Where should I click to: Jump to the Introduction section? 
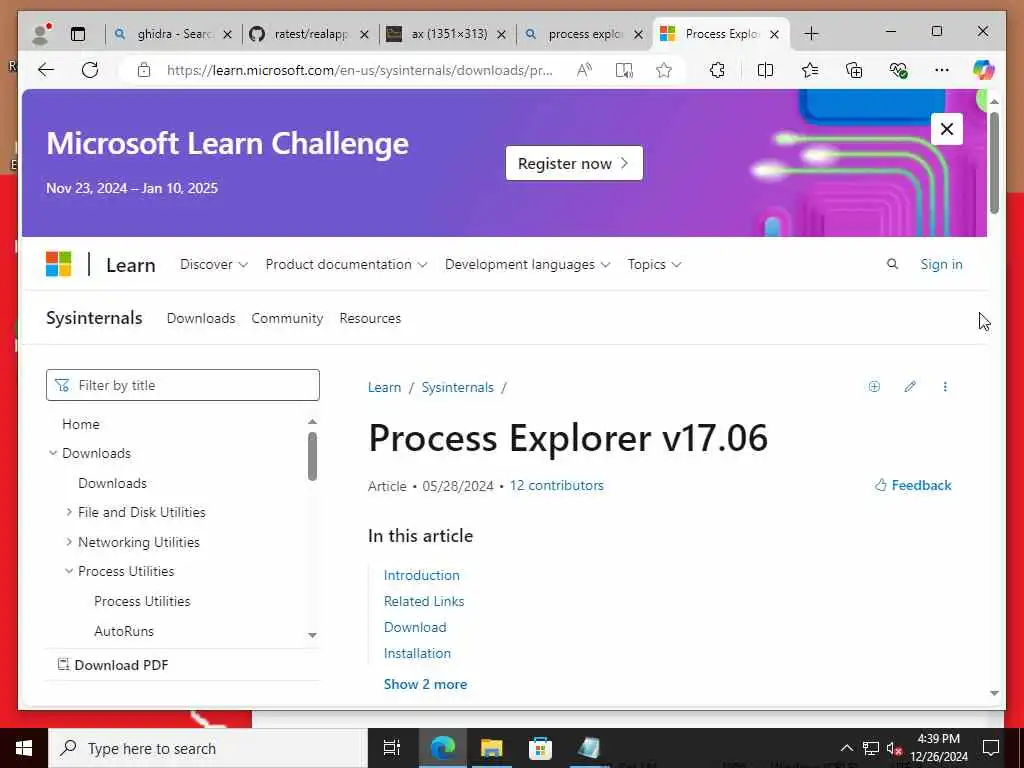pyautogui.click(x=422, y=575)
